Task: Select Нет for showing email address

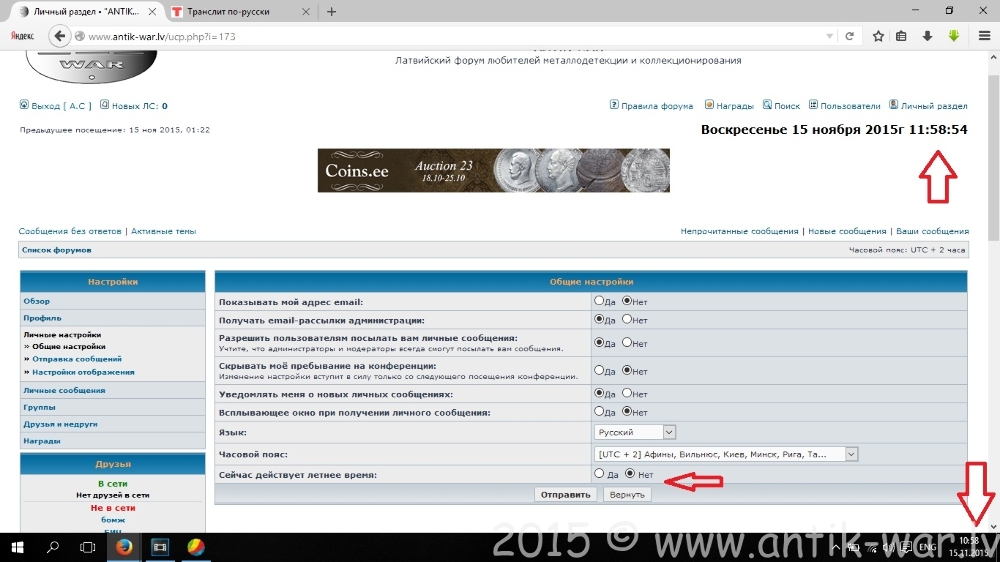Action: pyautogui.click(x=627, y=300)
